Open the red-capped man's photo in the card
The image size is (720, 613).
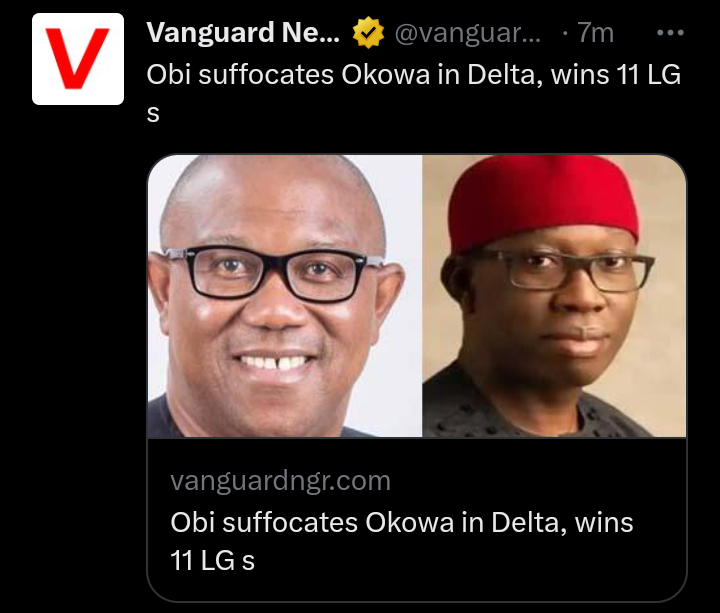tap(554, 296)
